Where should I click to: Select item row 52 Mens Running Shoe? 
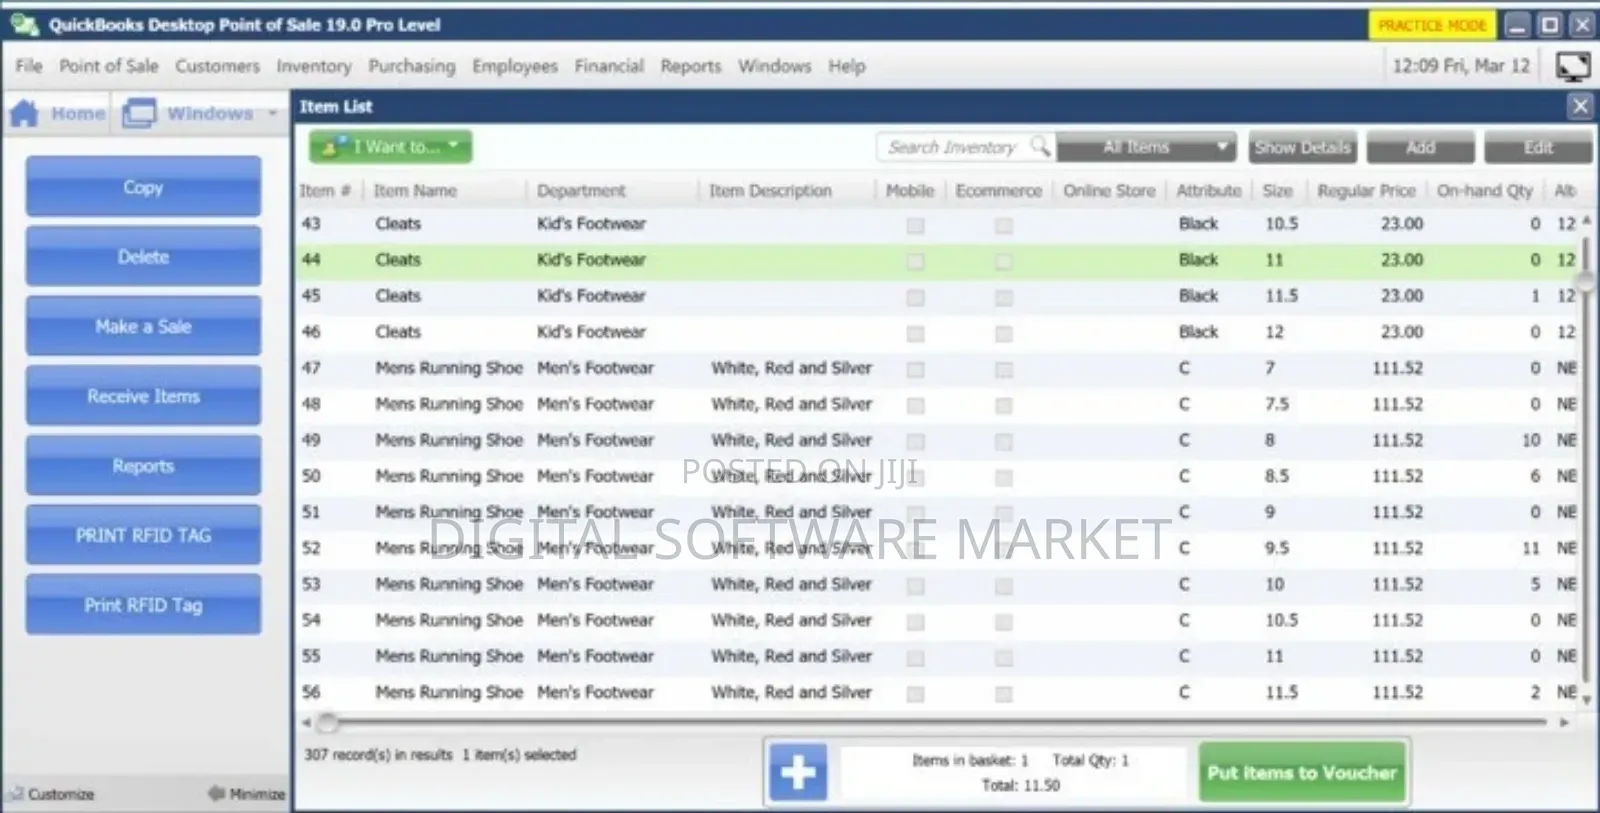(x=938, y=548)
